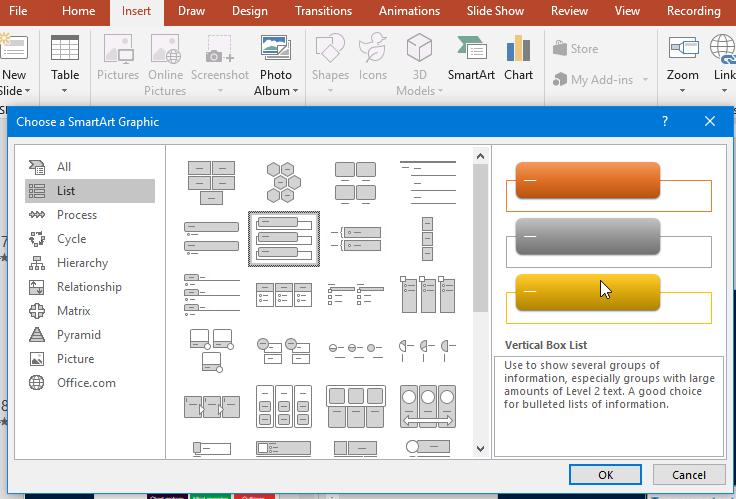Insert a Chart from ribbon
736x499 pixels.
pyautogui.click(x=518, y=58)
